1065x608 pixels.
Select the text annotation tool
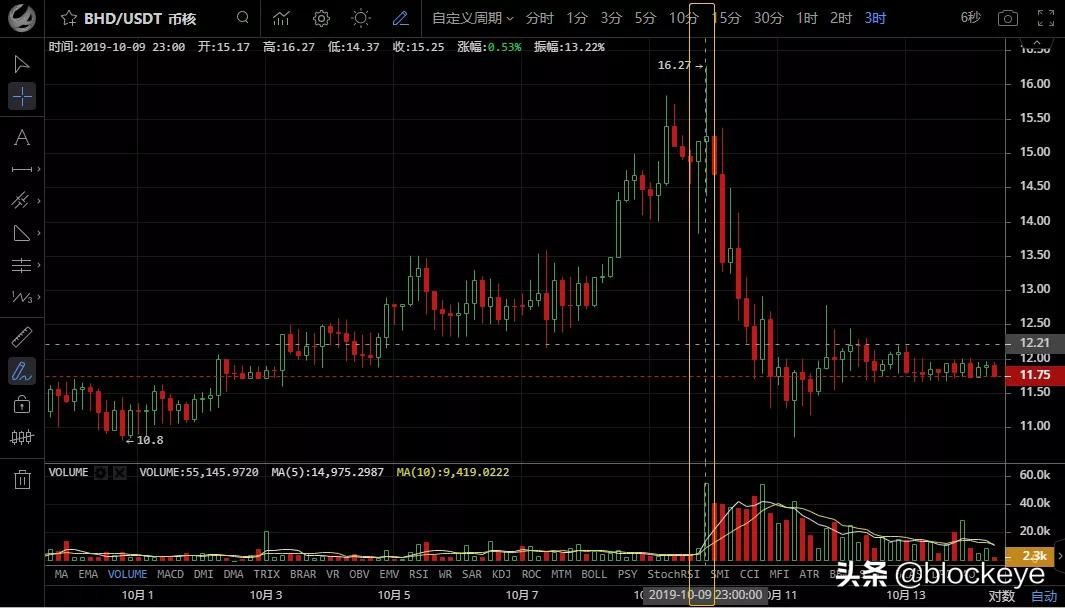[22, 138]
